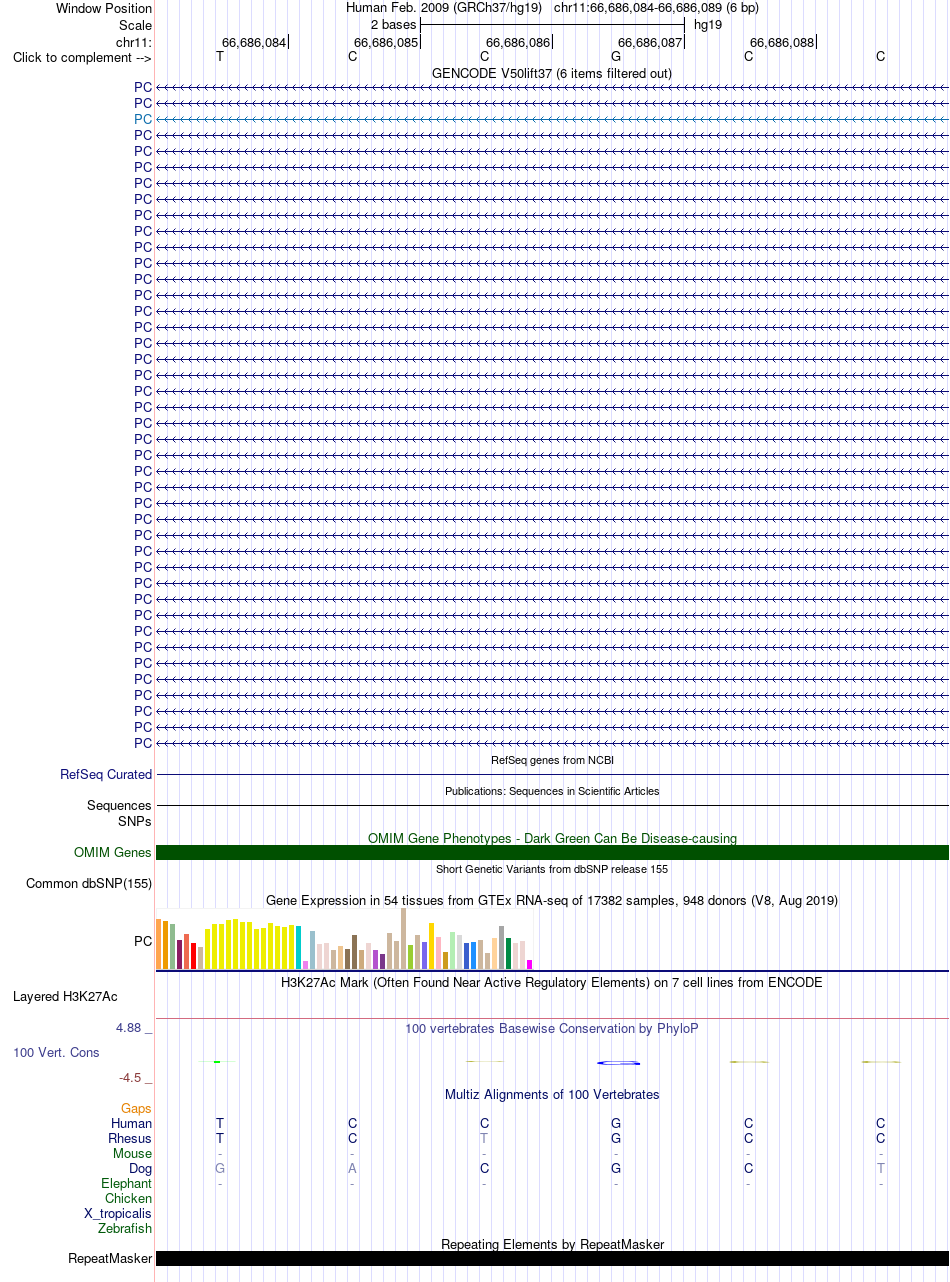Image resolution: width=950 pixels, height=1282 pixels.
Task: Open the GENCODE V50lift37 track title
Action: [x=552, y=74]
